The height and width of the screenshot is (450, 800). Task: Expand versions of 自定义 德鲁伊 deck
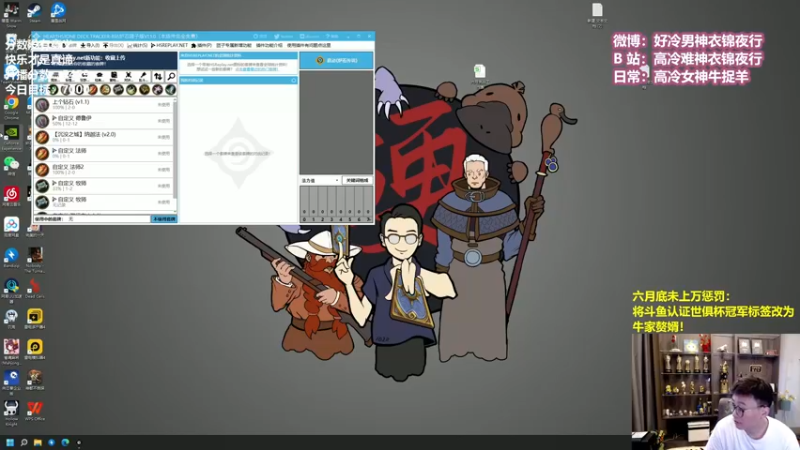(x=55, y=118)
